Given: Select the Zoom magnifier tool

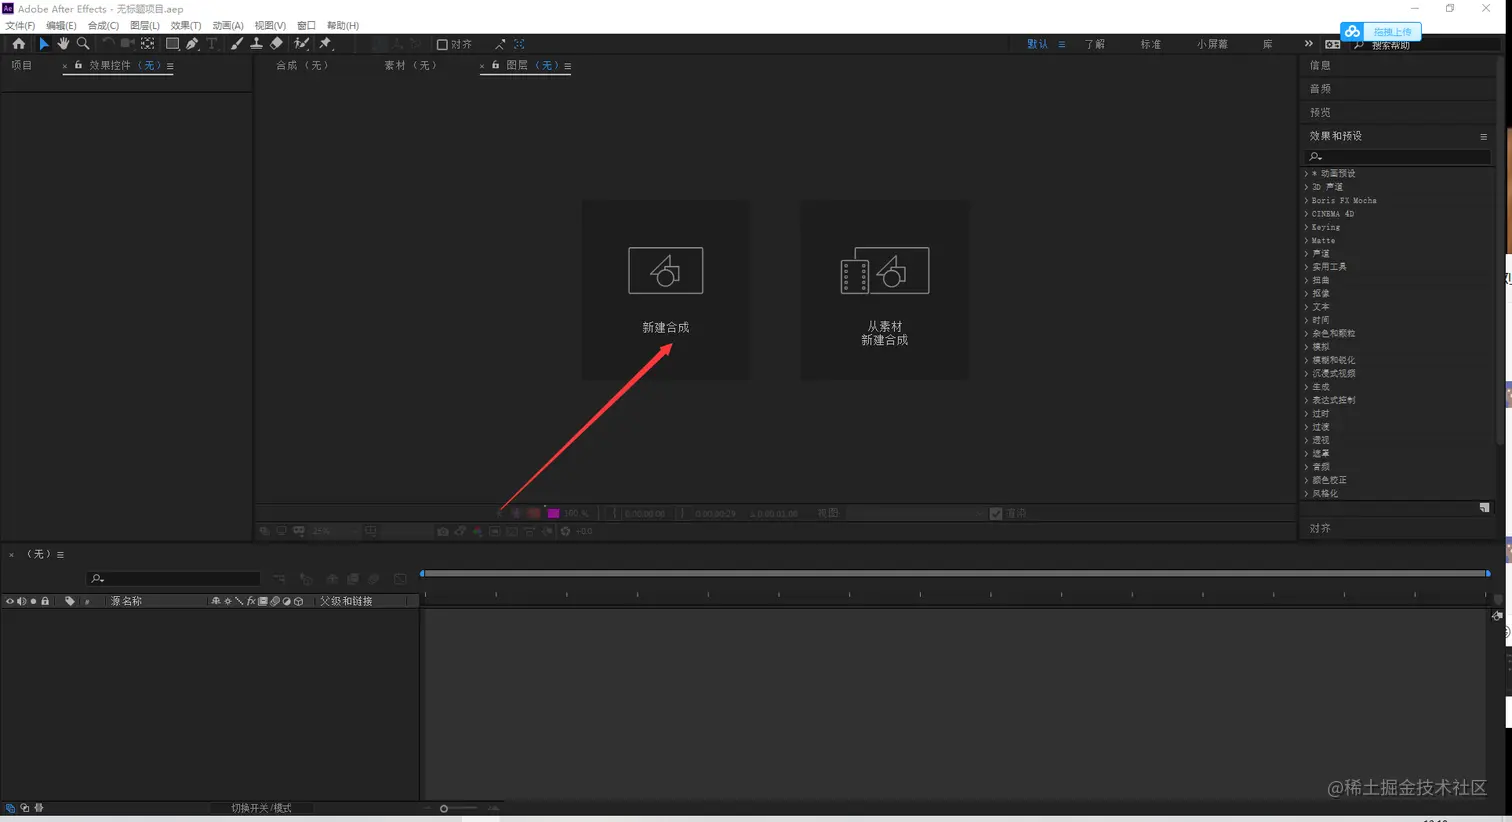Looking at the screenshot, I should click(83, 44).
